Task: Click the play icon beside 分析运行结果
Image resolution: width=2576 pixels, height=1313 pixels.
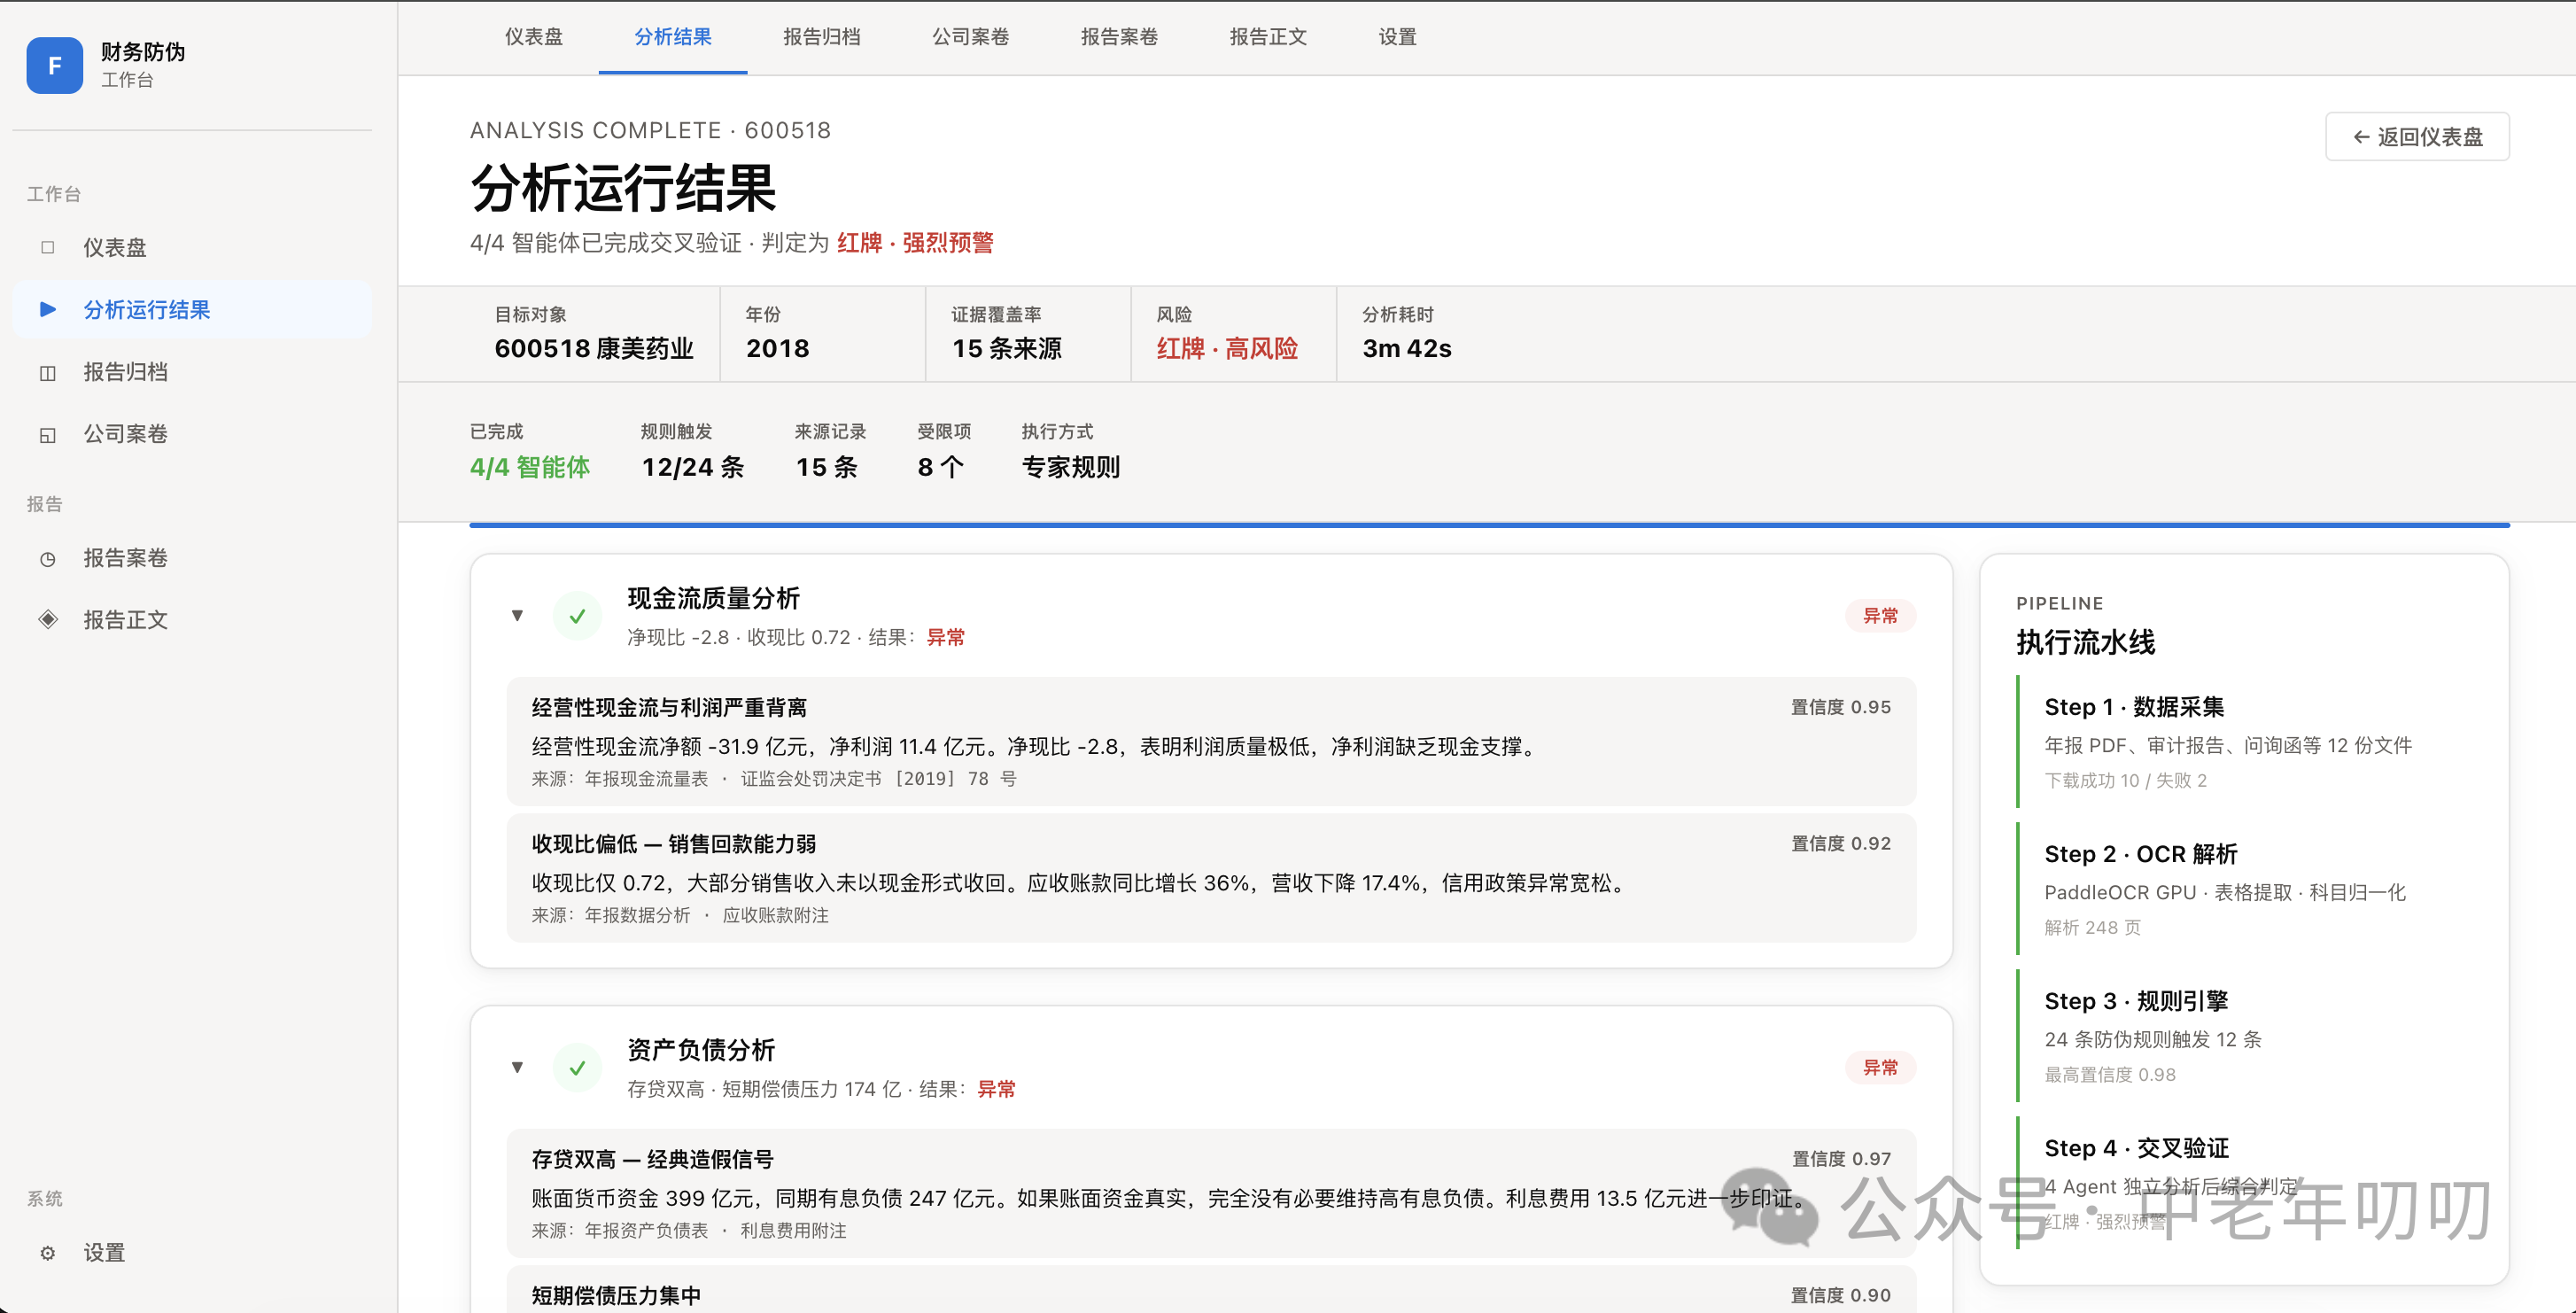Action: (47, 309)
